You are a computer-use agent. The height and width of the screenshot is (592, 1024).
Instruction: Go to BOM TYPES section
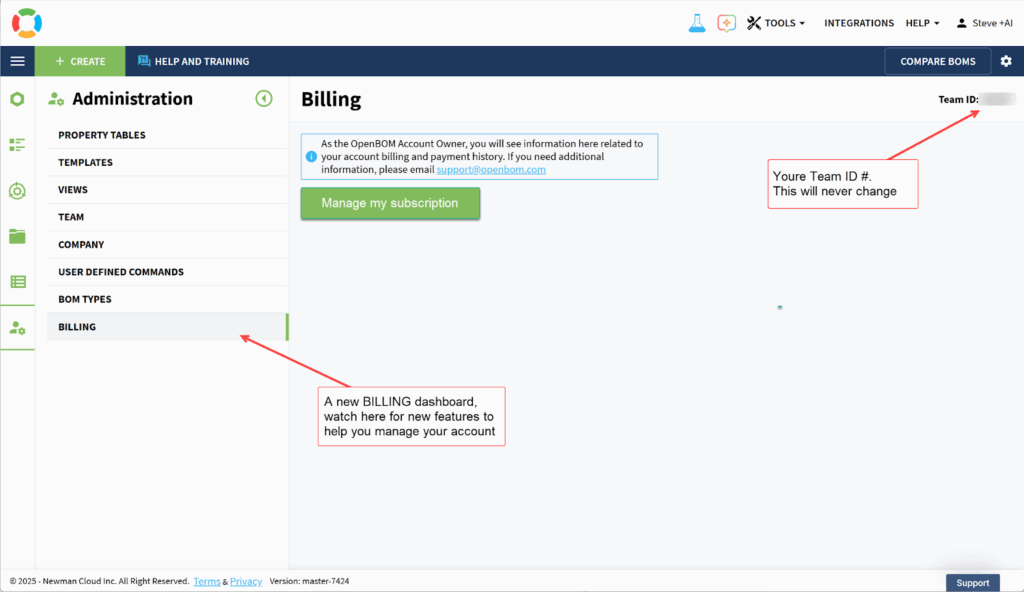coord(85,299)
